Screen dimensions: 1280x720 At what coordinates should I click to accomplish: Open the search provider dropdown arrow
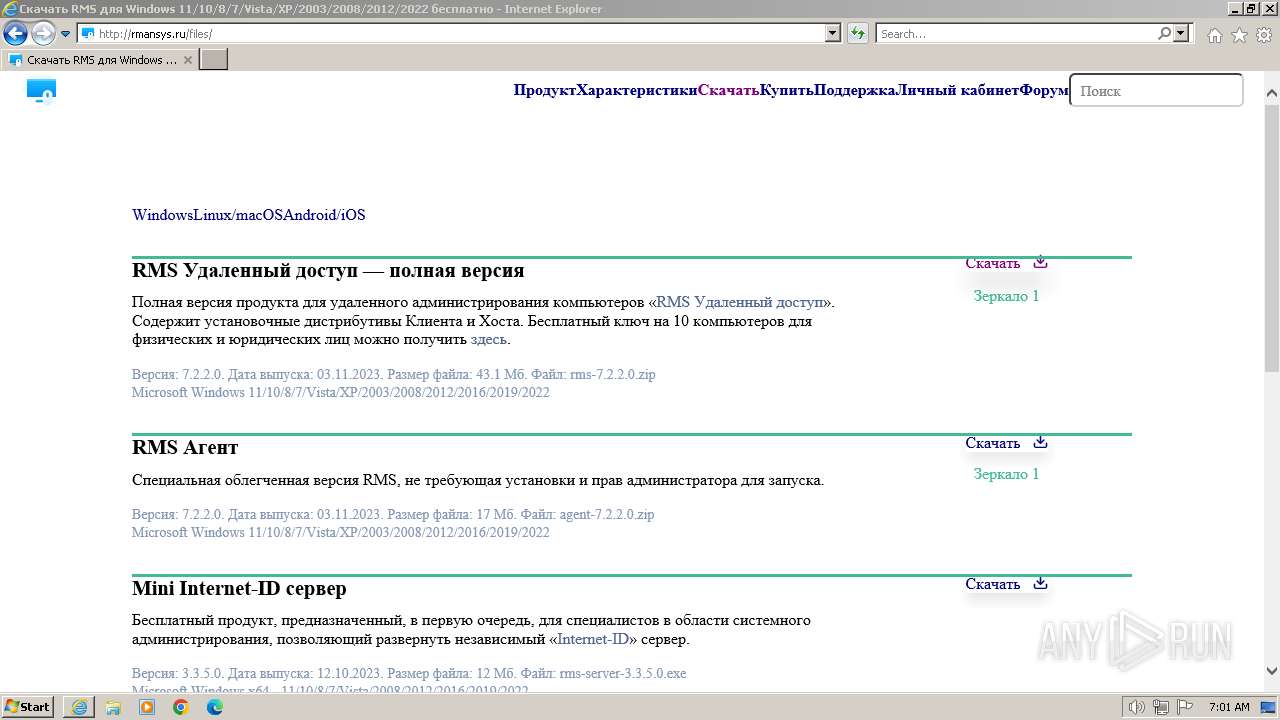tap(1181, 33)
